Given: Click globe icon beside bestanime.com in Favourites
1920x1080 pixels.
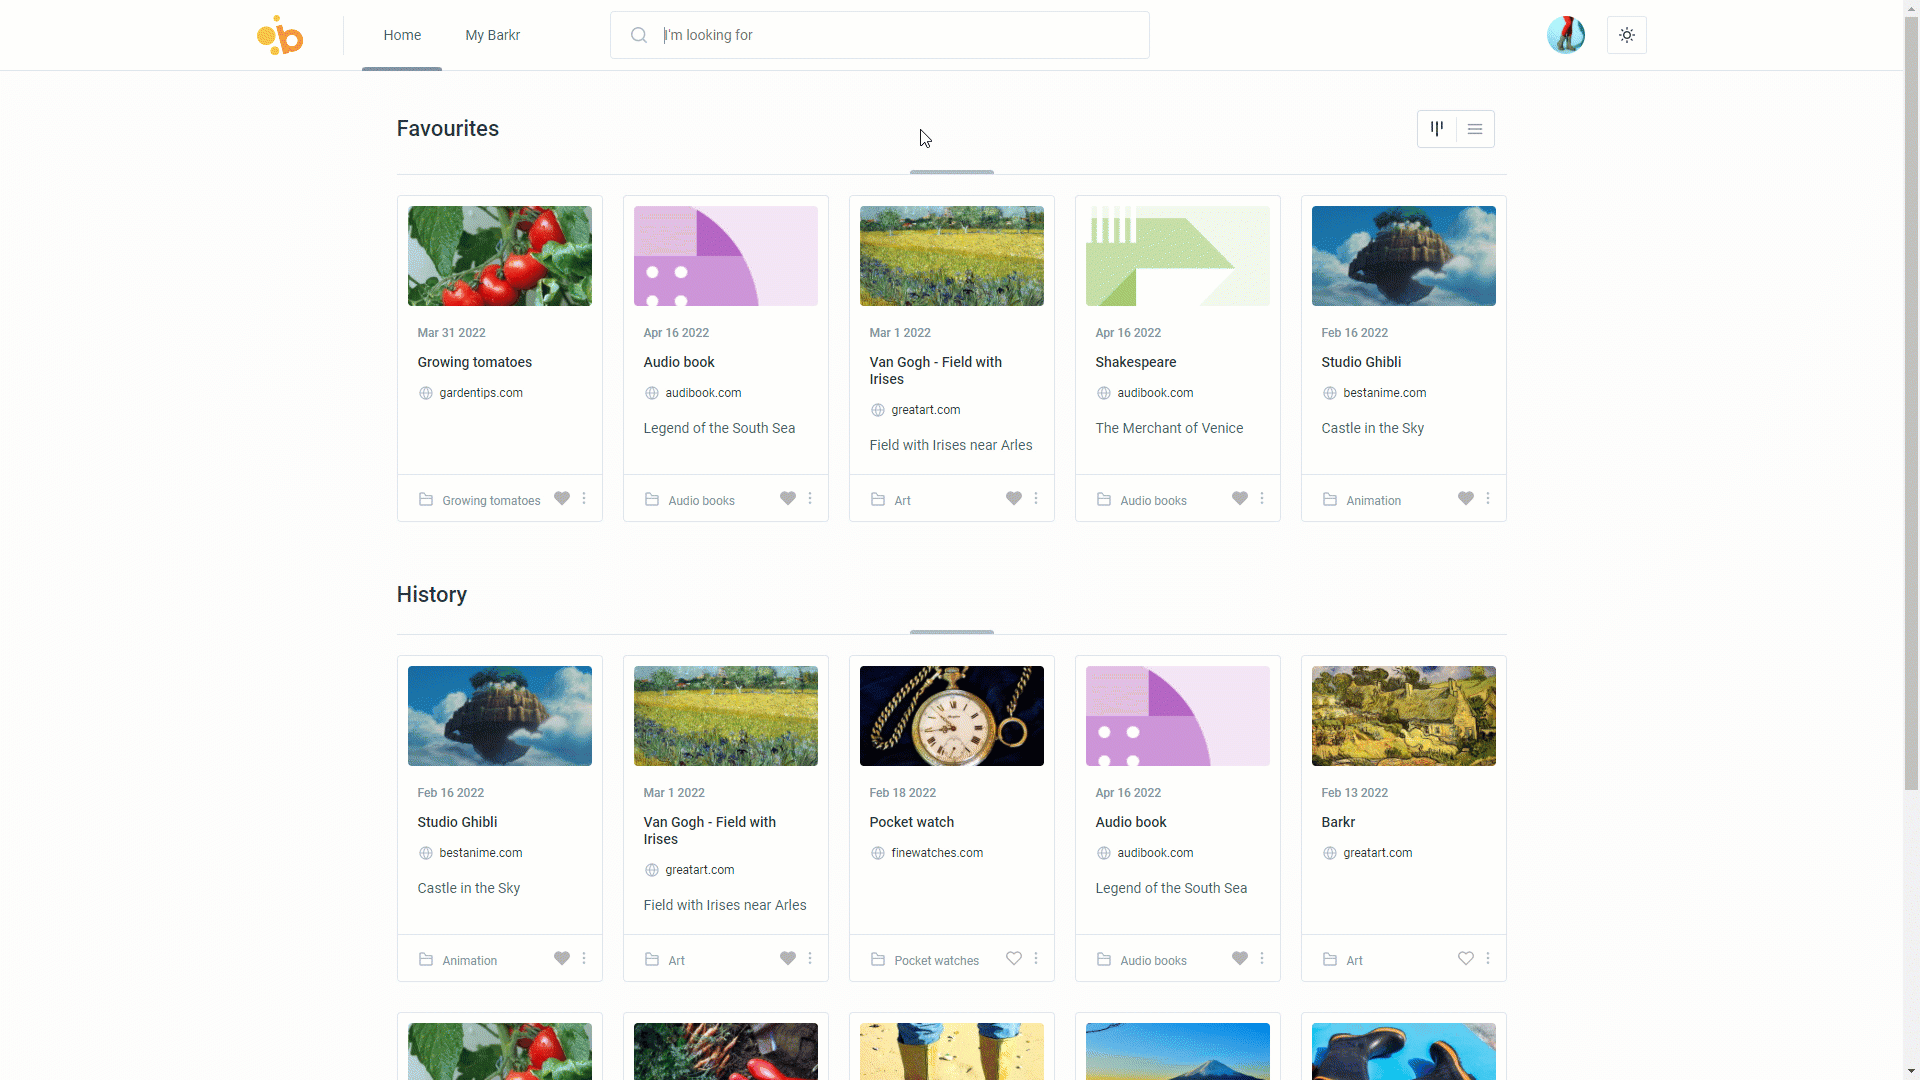Looking at the screenshot, I should 1330,393.
